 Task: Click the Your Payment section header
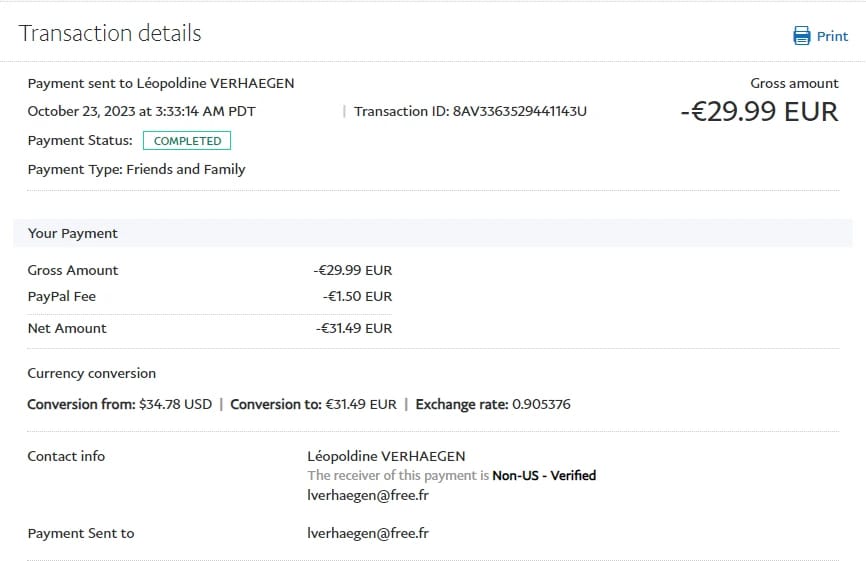point(73,233)
